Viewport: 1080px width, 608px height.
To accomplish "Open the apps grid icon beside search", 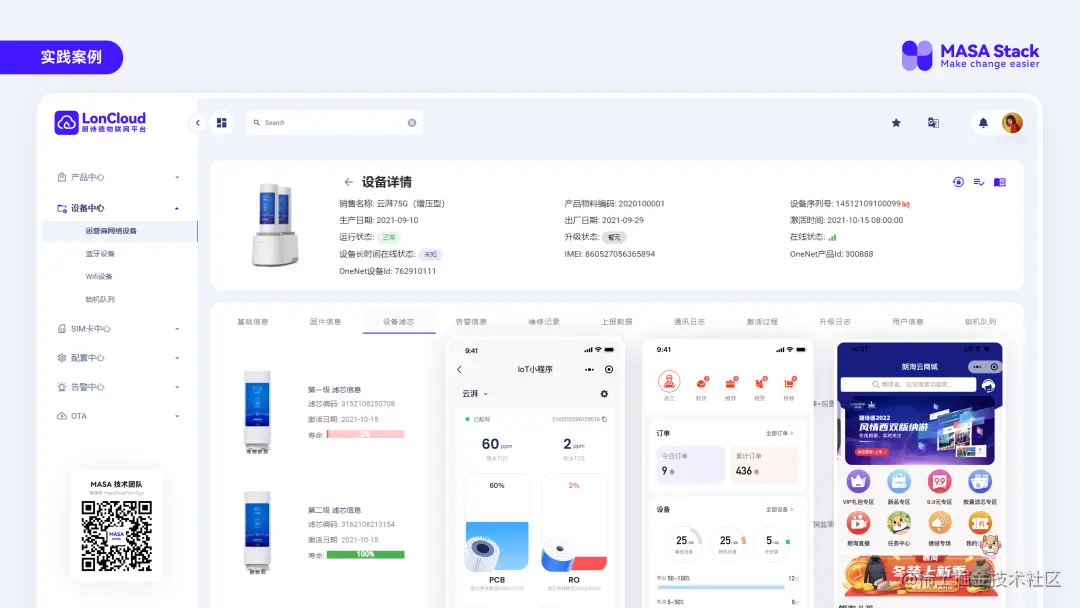I will click(221, 122).
